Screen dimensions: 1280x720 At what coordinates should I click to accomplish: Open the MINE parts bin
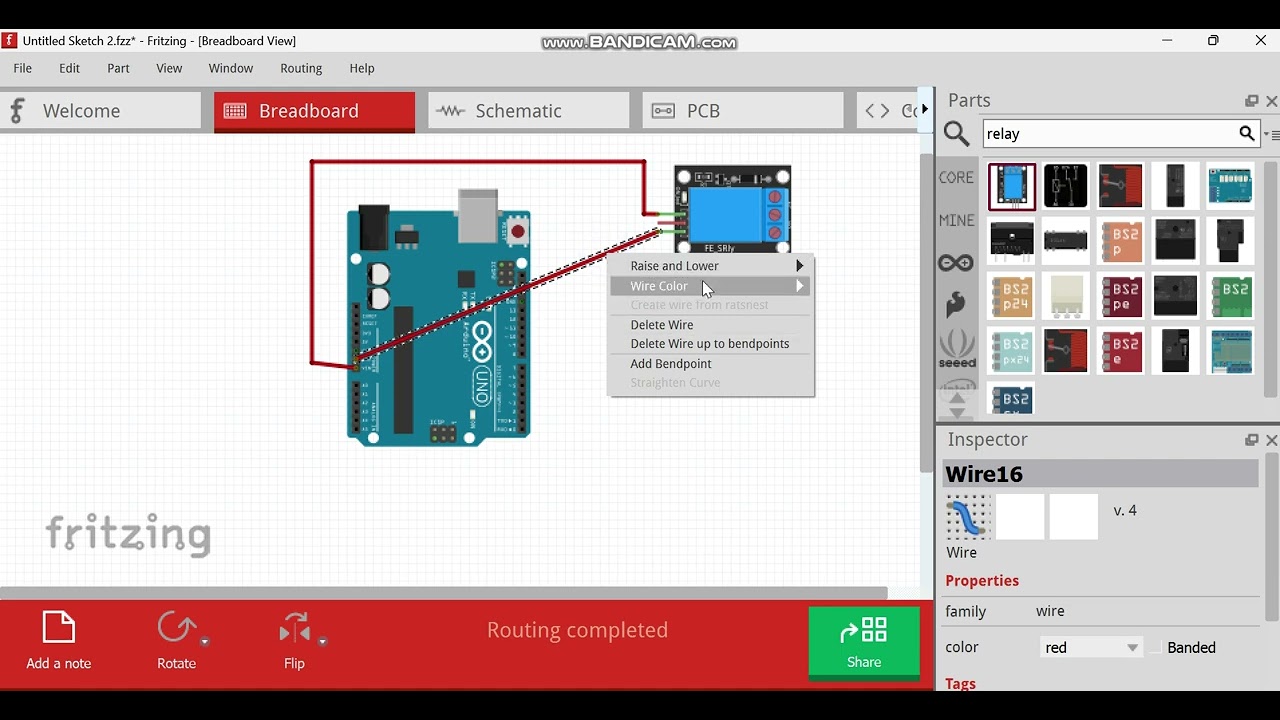tap(956, 220)
